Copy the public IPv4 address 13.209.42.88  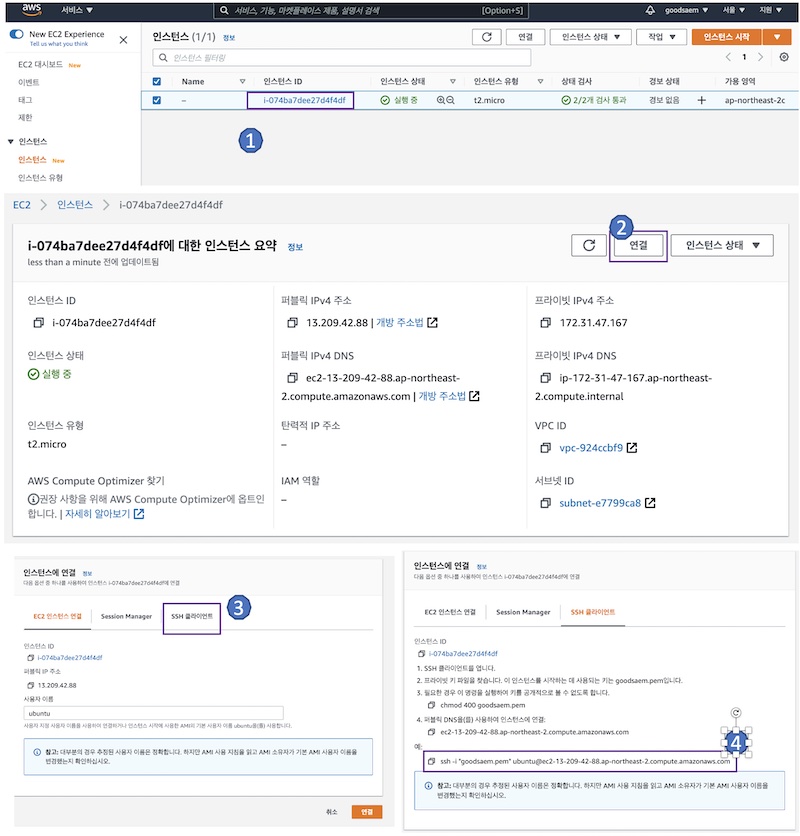coord(292,323)
